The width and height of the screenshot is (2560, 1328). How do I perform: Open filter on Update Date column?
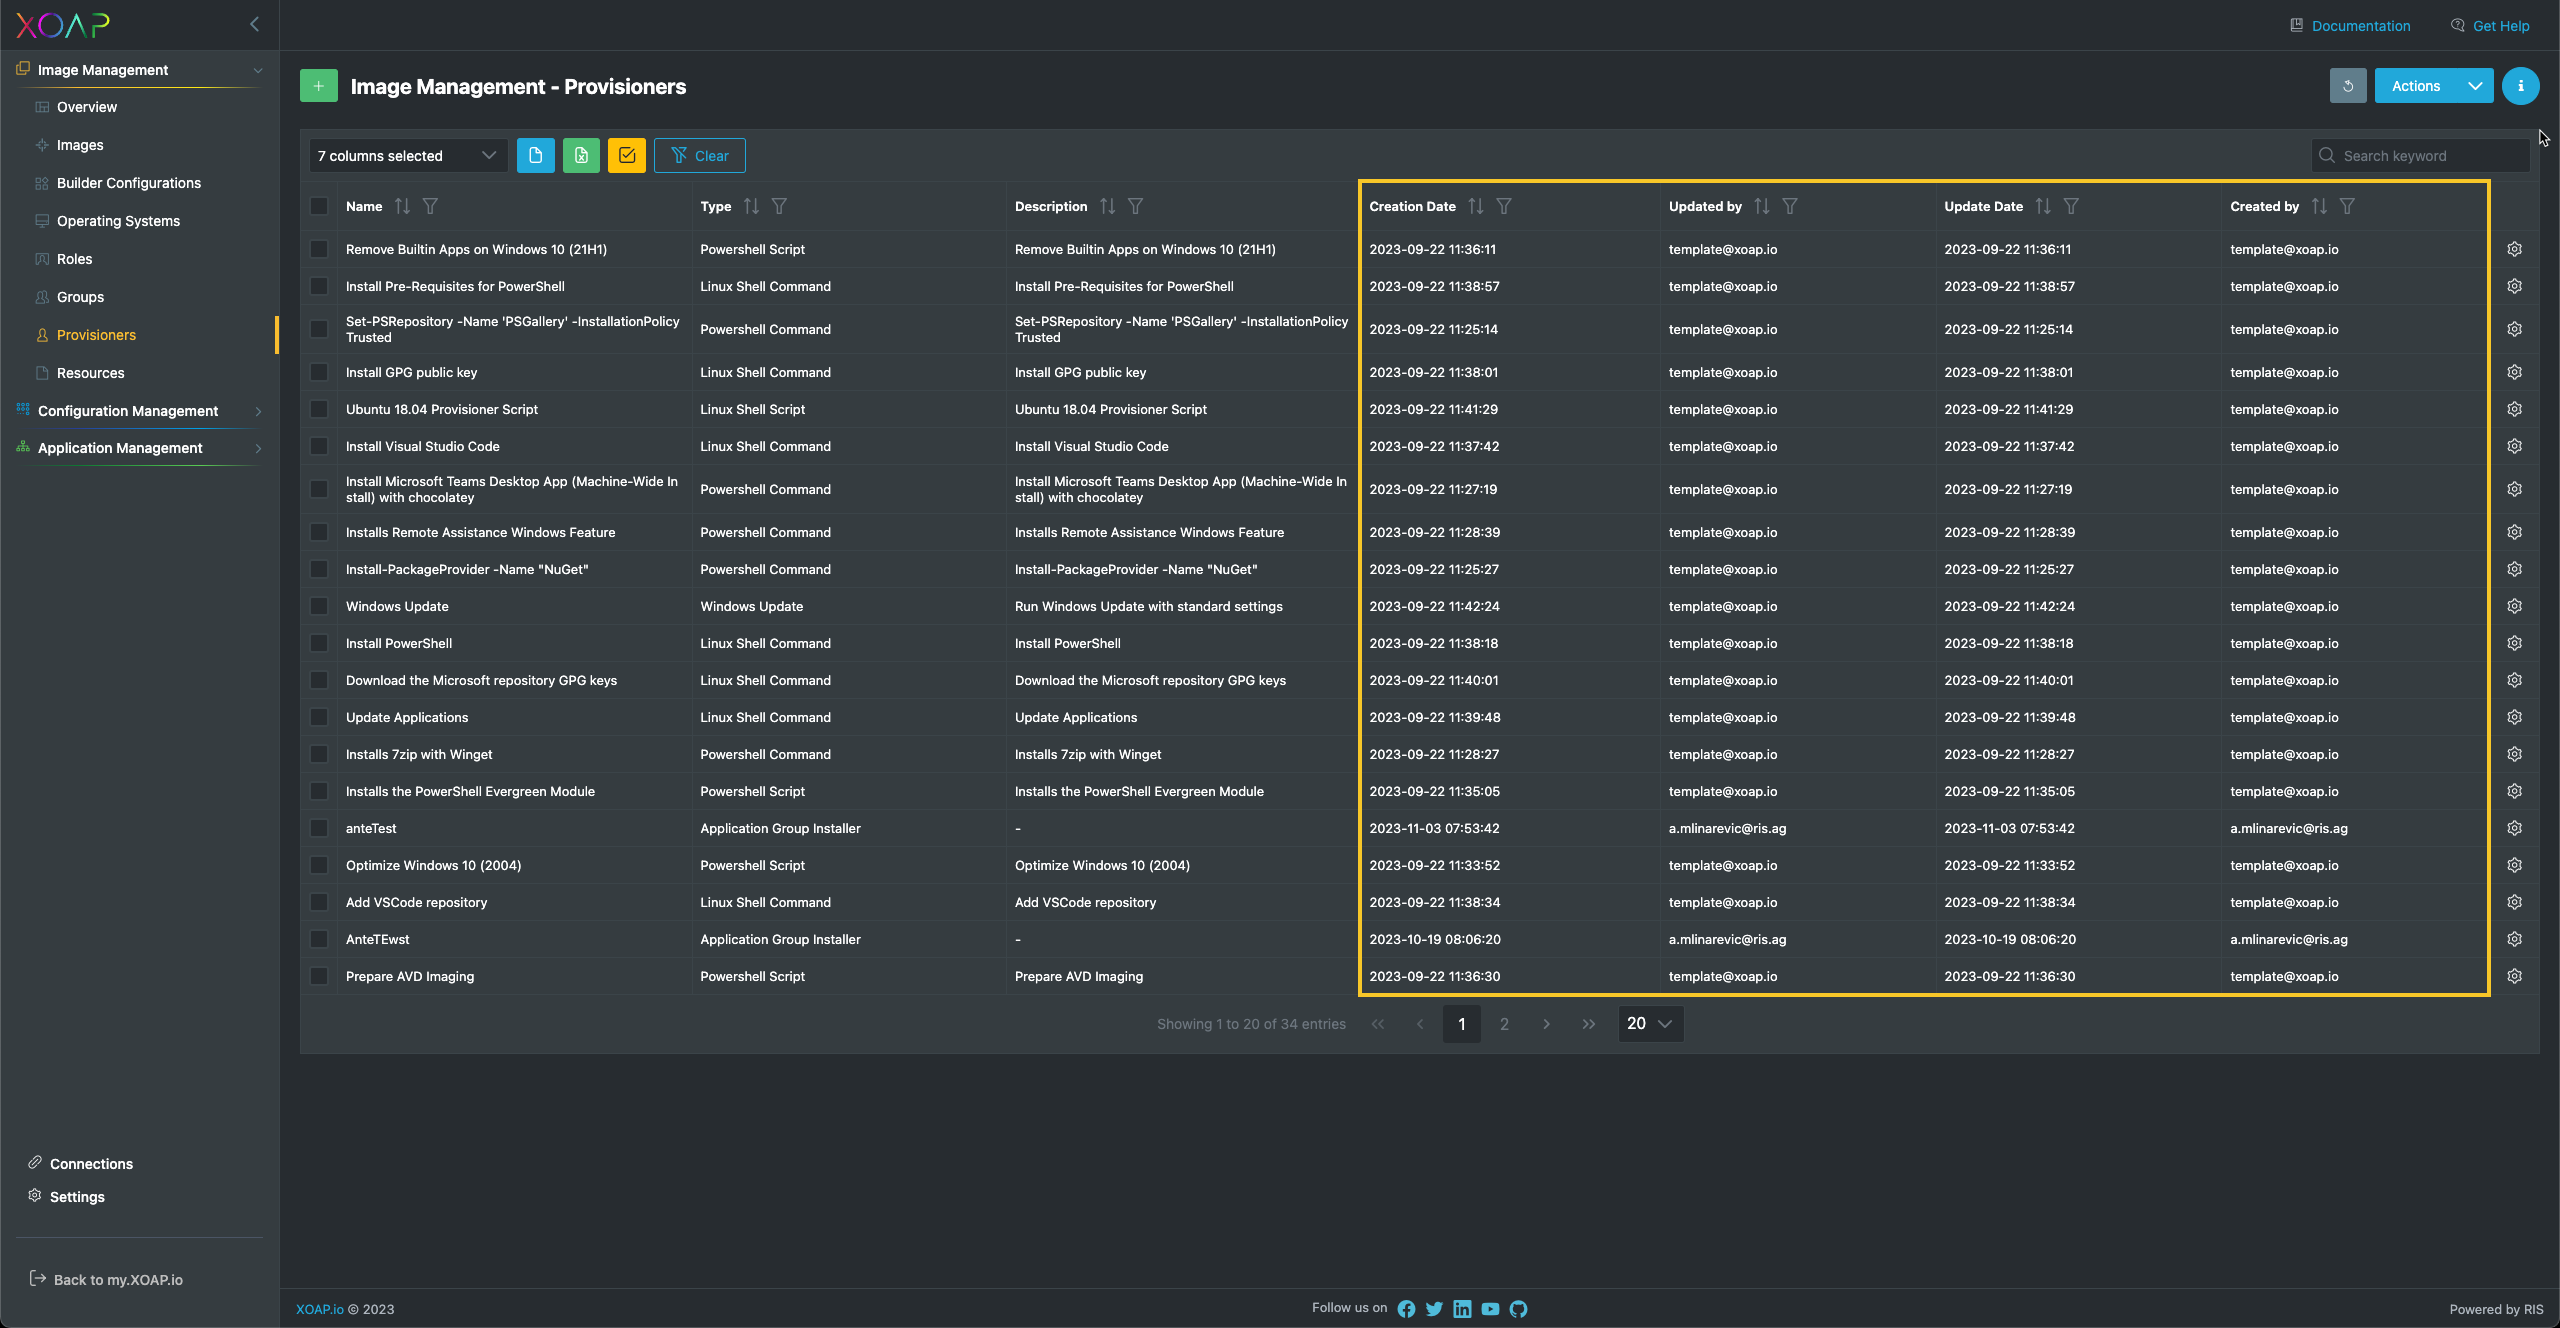(2071, 206)
